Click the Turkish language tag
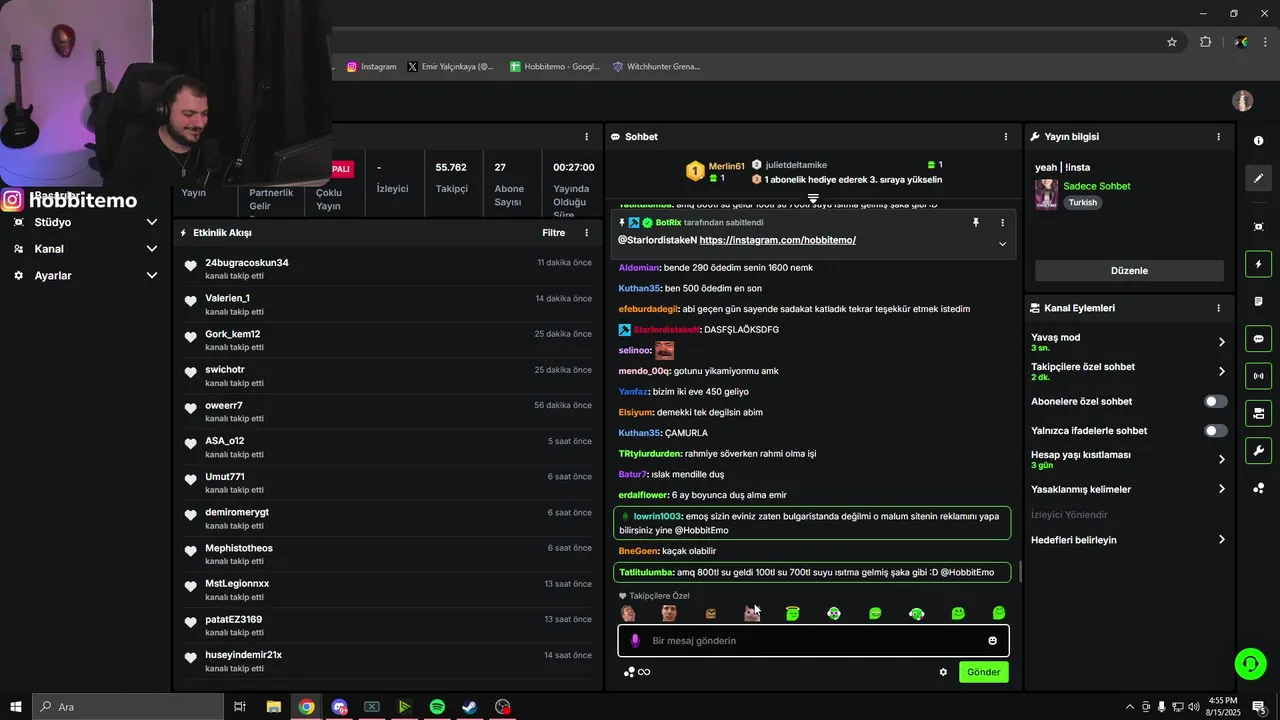Viewport: 1280px width, 720px height. point(1082,203)
